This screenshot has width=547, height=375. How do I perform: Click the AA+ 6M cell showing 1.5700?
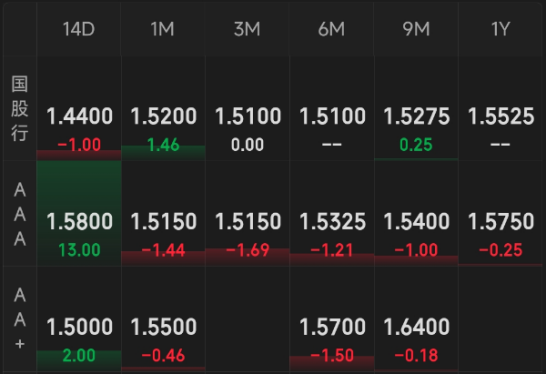[x=332, y=319]
